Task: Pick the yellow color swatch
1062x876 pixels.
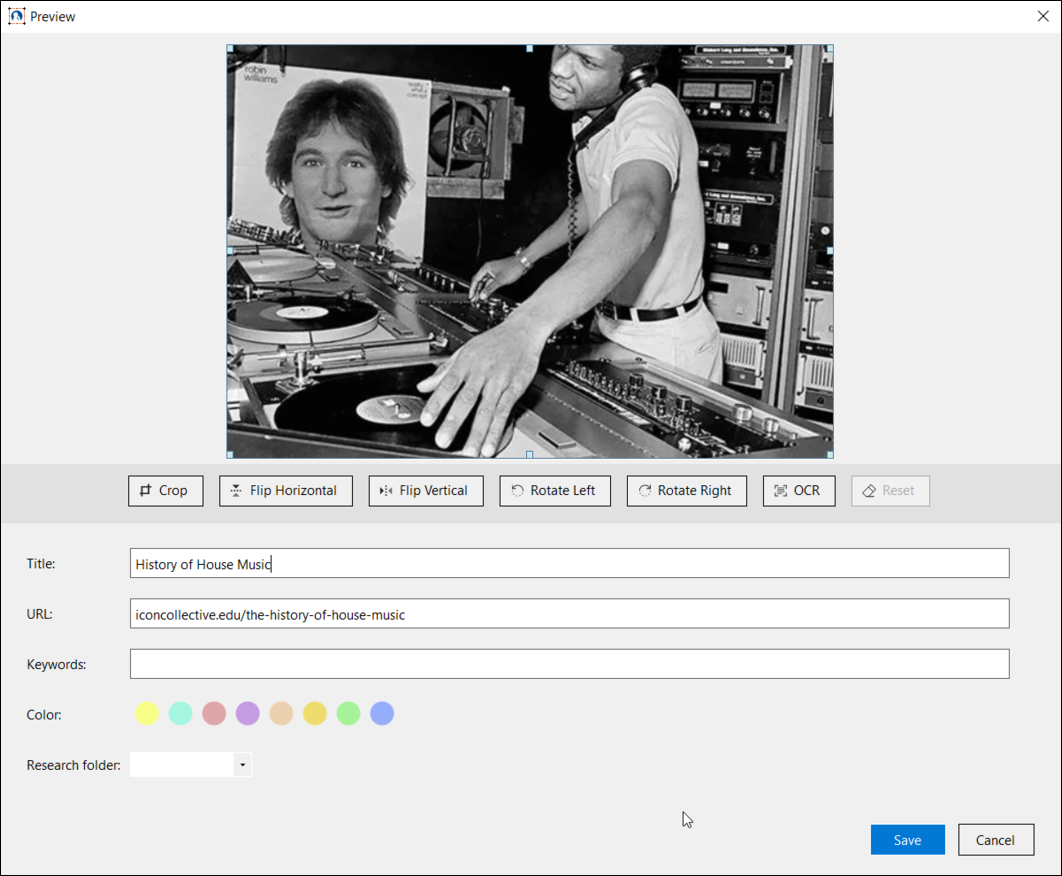Action: pos(147,713)
